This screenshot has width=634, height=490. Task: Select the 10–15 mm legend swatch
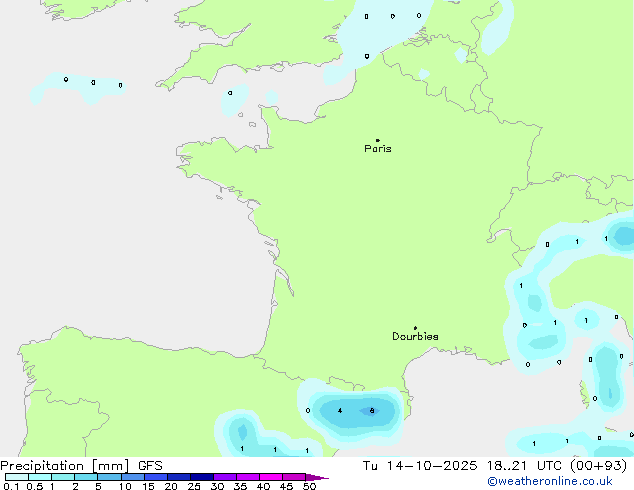pos(133,477)
